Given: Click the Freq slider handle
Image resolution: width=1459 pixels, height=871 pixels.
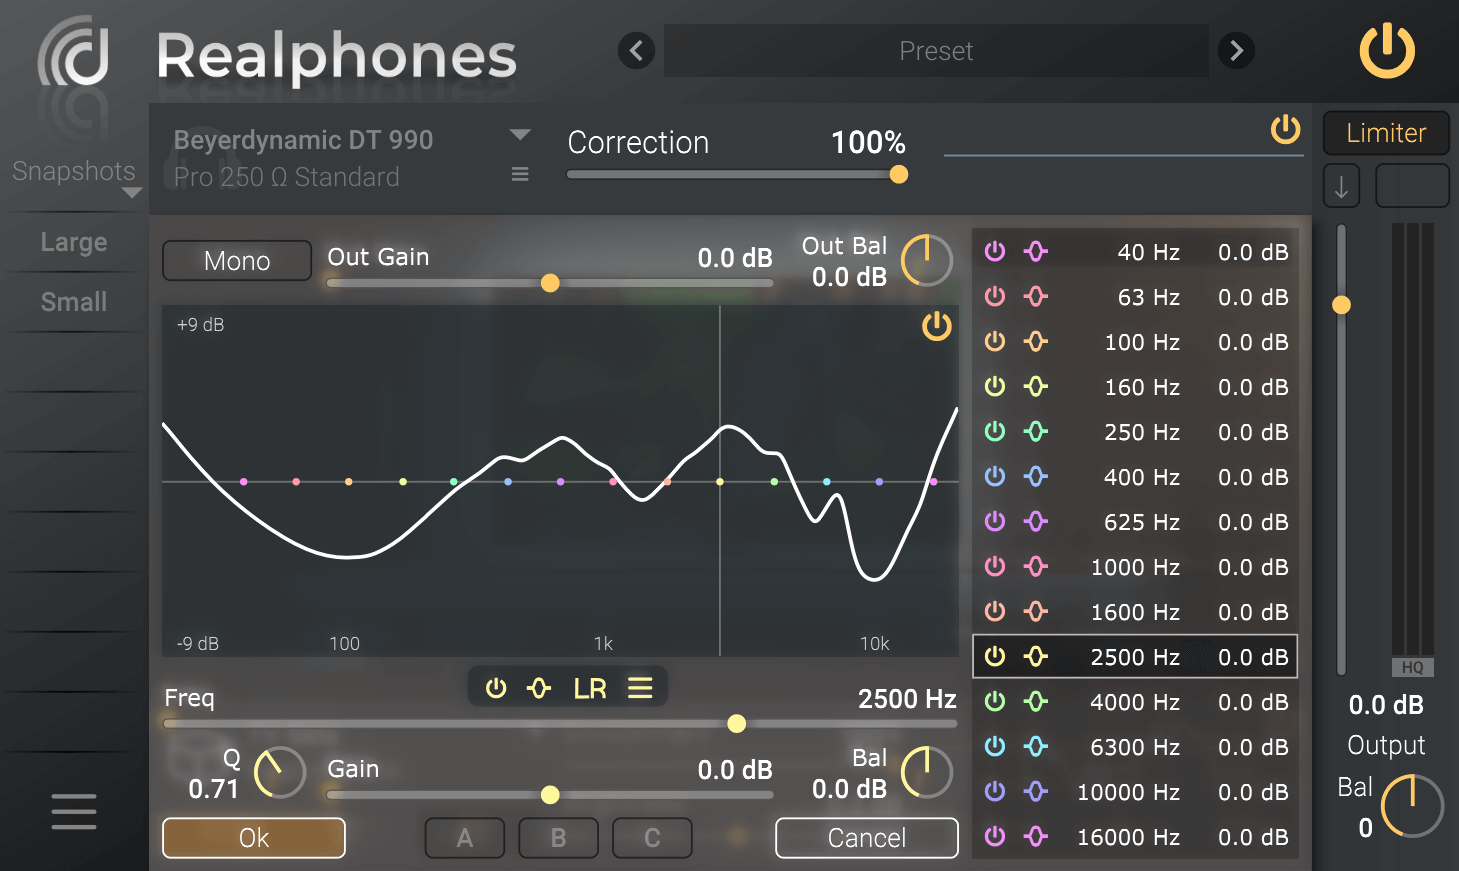Looking at the screenshot, I should (x=737, y=723).
